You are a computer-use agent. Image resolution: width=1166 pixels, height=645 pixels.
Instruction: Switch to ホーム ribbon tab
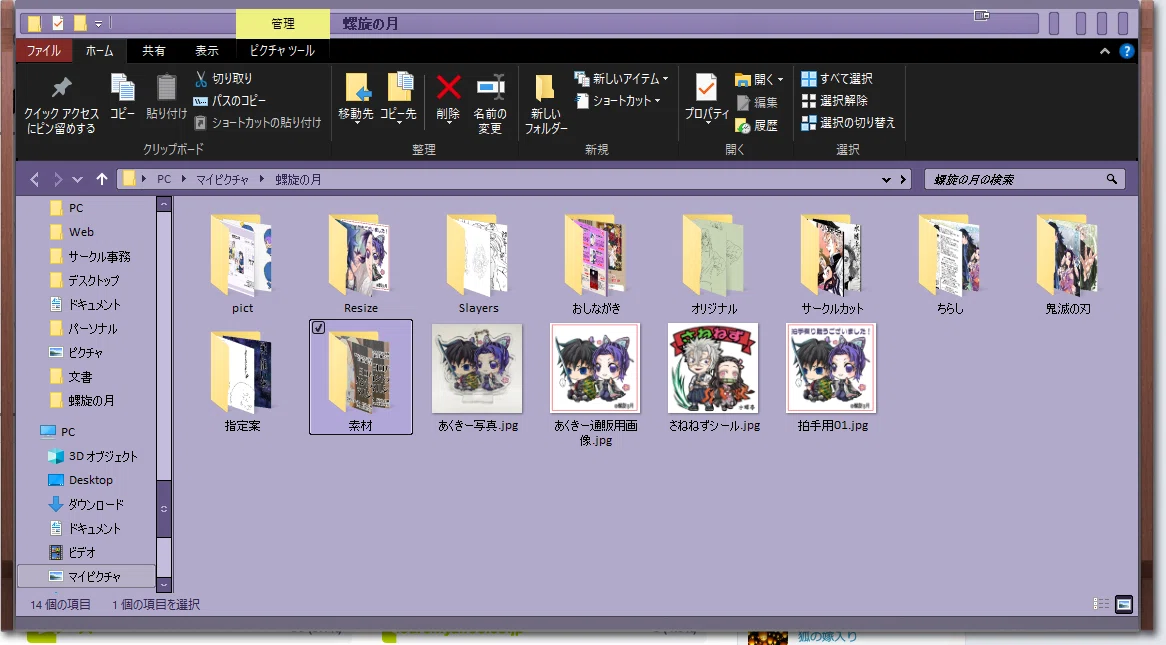(99, 51)
